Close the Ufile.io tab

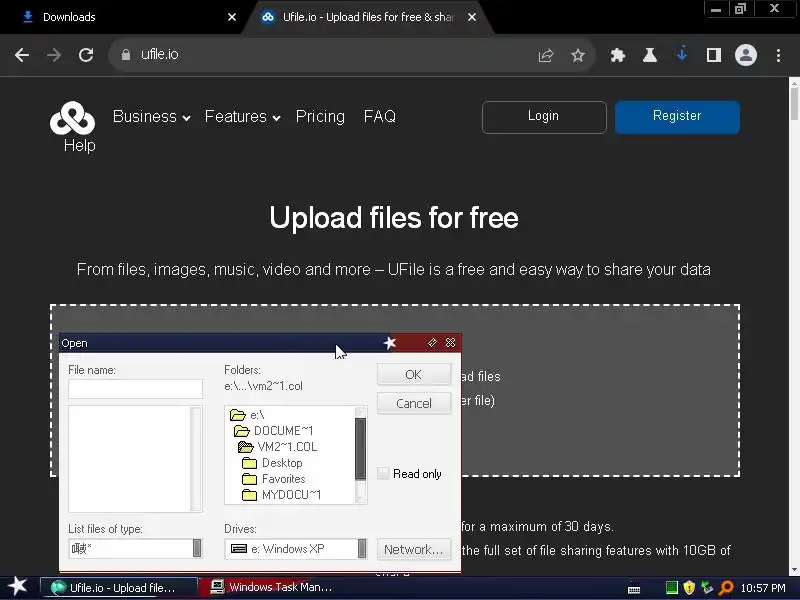click(472, 17)
